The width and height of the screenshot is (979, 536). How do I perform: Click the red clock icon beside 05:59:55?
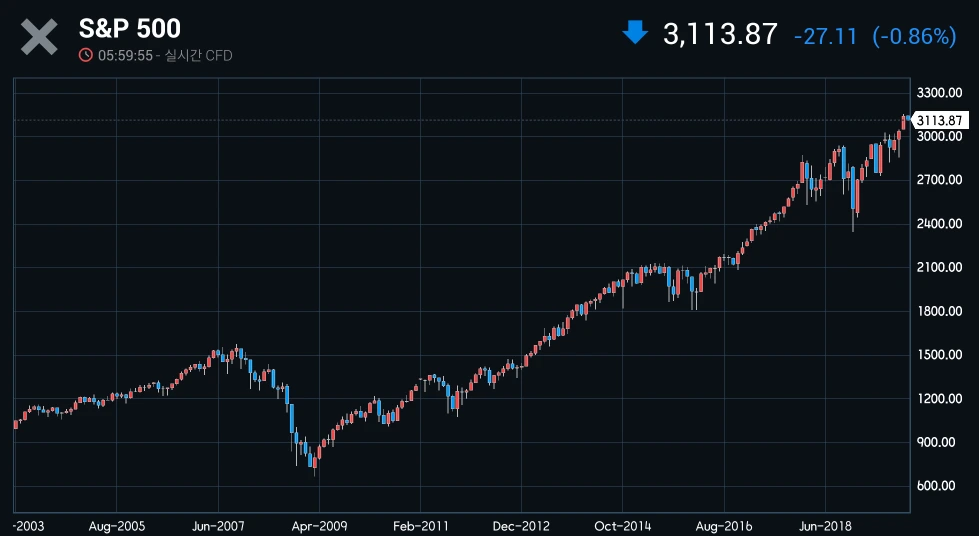pyautogui.click(x=86, y=56)
